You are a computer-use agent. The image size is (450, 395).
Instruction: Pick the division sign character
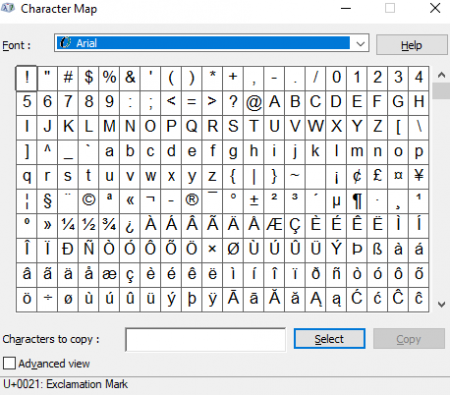(47, 299)
